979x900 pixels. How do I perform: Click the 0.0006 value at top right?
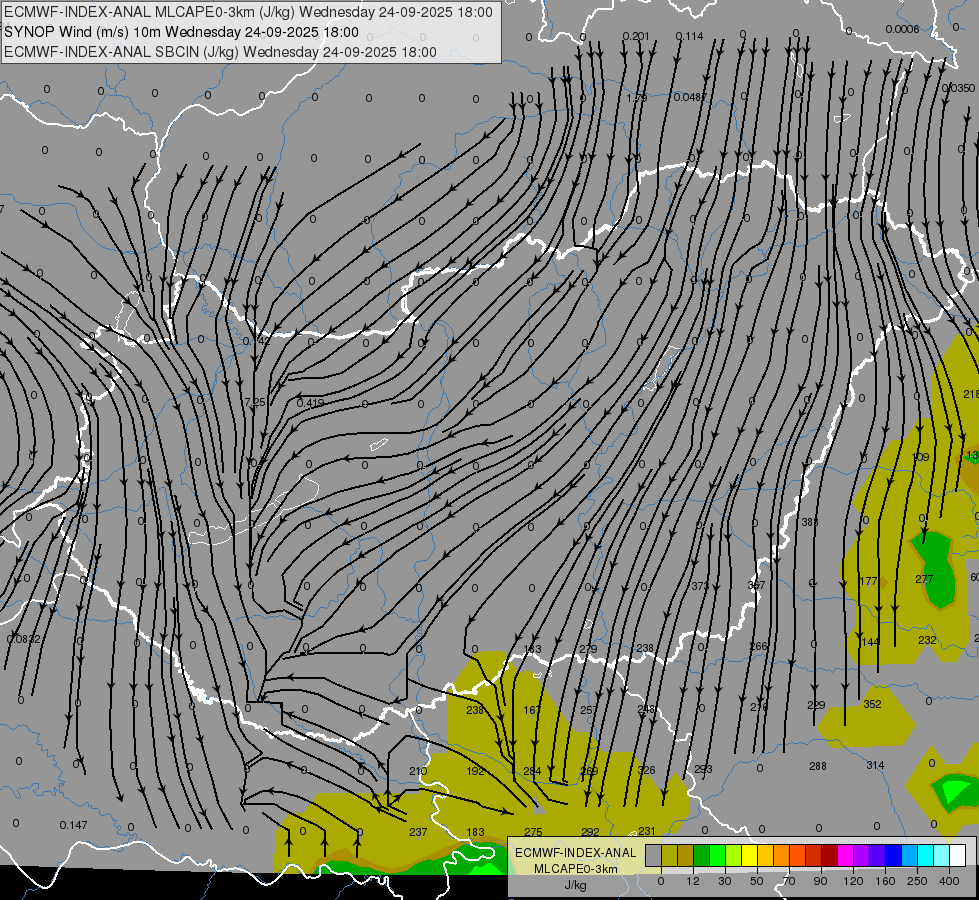[x=902, y=29]
